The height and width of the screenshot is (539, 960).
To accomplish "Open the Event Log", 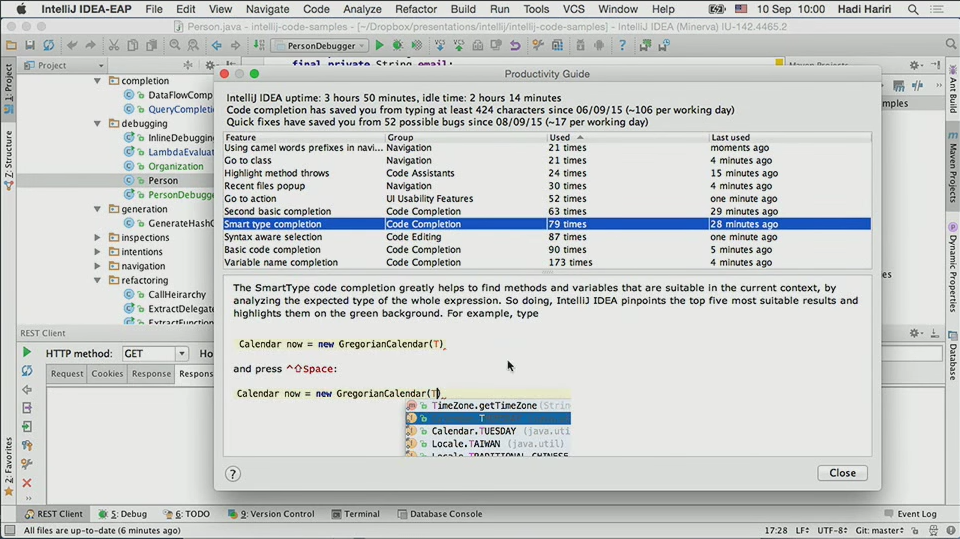I will pos(911,514).
